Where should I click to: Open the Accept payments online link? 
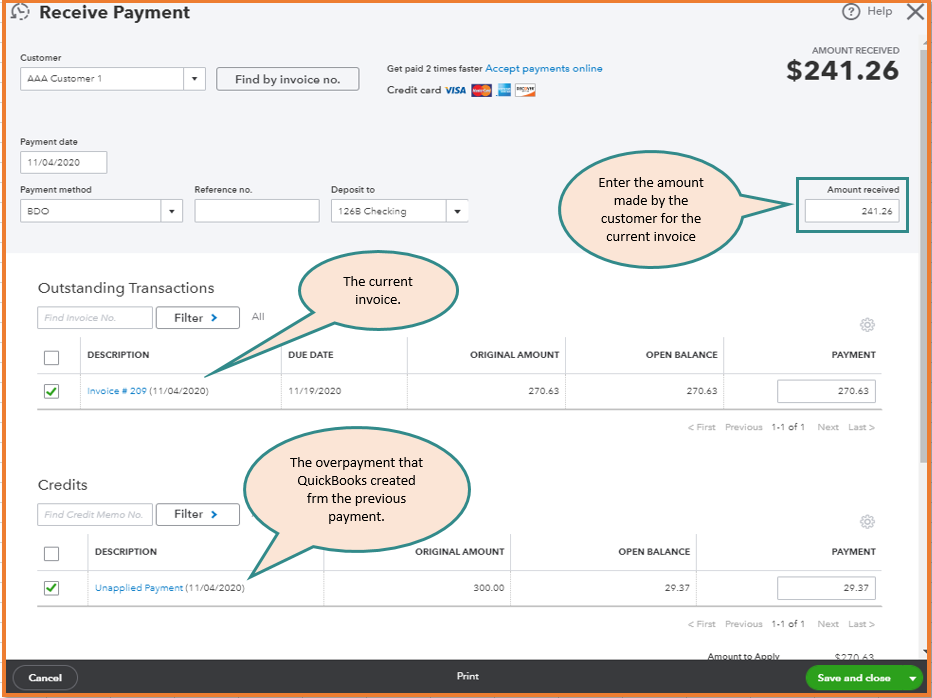[x=544, y=68]
